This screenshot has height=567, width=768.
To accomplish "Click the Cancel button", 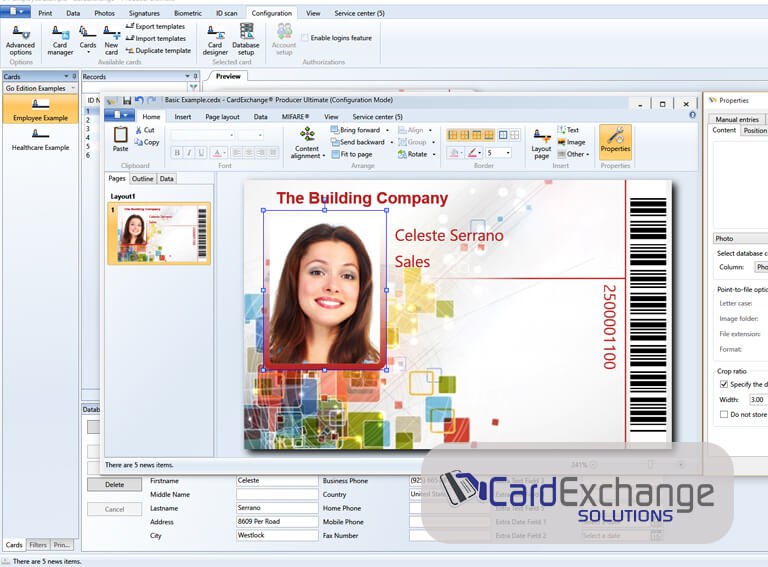I will coord(114,509).
